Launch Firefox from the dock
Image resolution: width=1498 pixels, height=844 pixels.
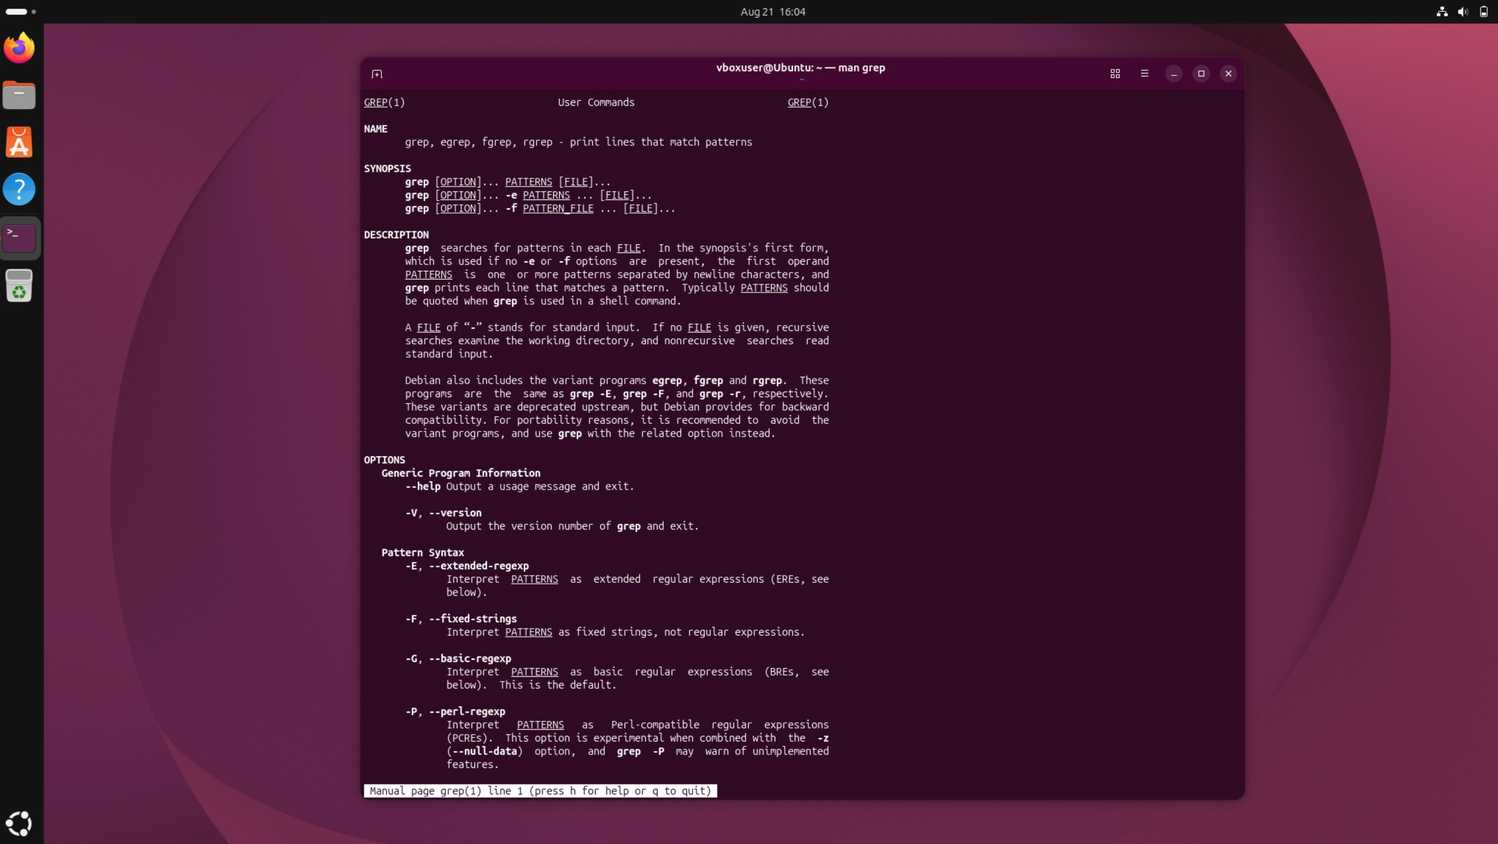tap(19, 47)
